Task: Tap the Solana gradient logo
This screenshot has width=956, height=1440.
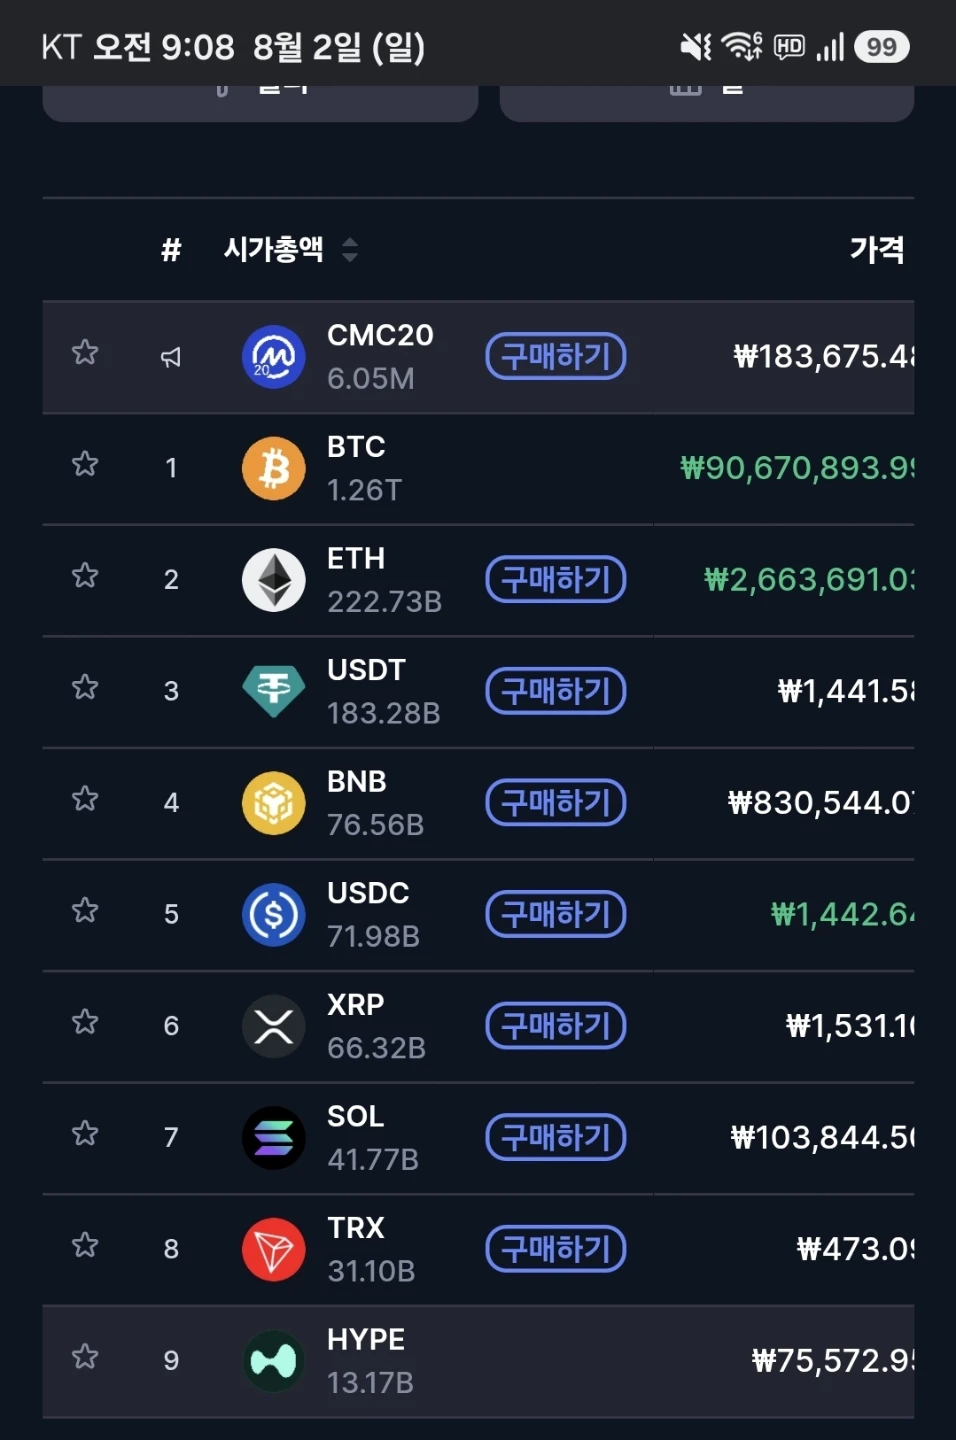Action: pyautogui.click(x=273, y=1137)
